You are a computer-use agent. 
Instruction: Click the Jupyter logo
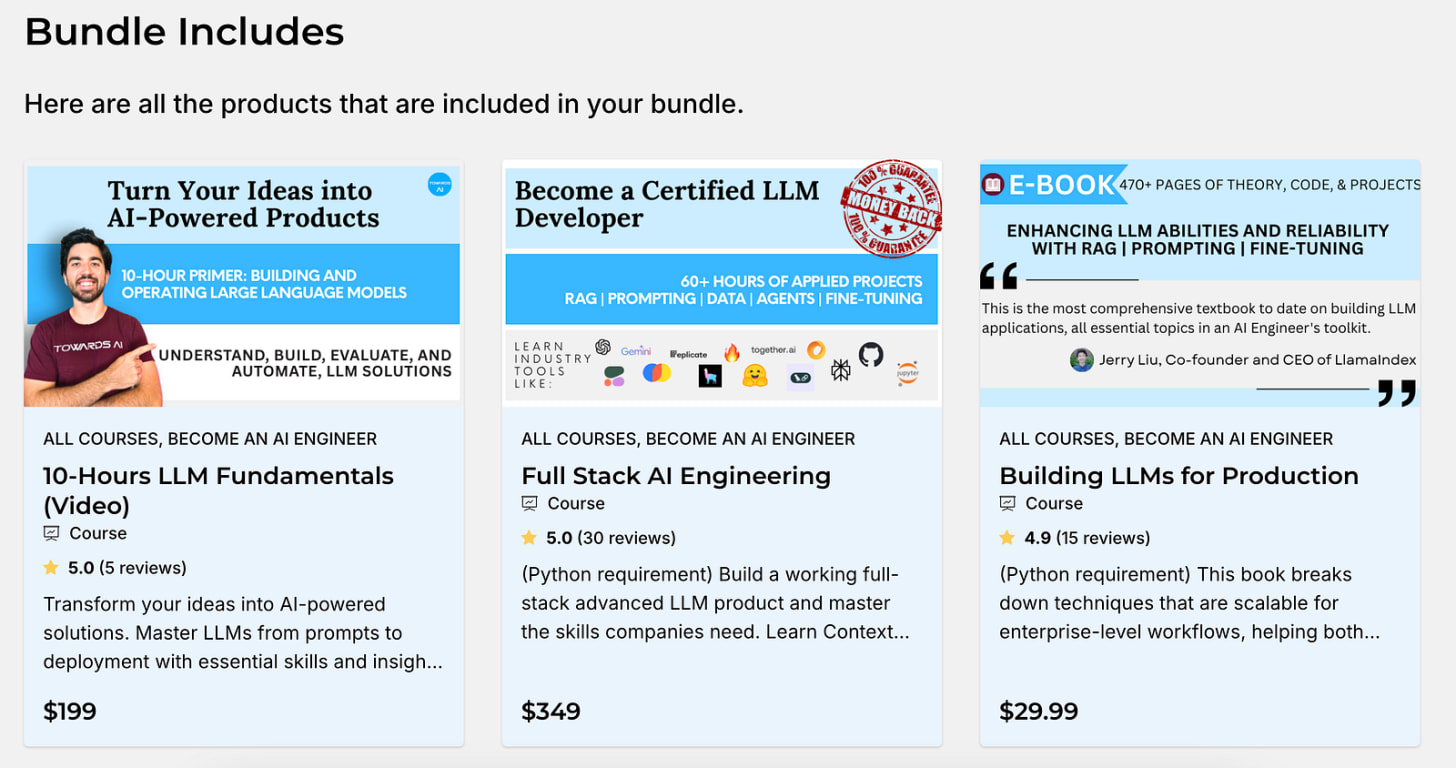pyautogui.click(x=907, y=373)
